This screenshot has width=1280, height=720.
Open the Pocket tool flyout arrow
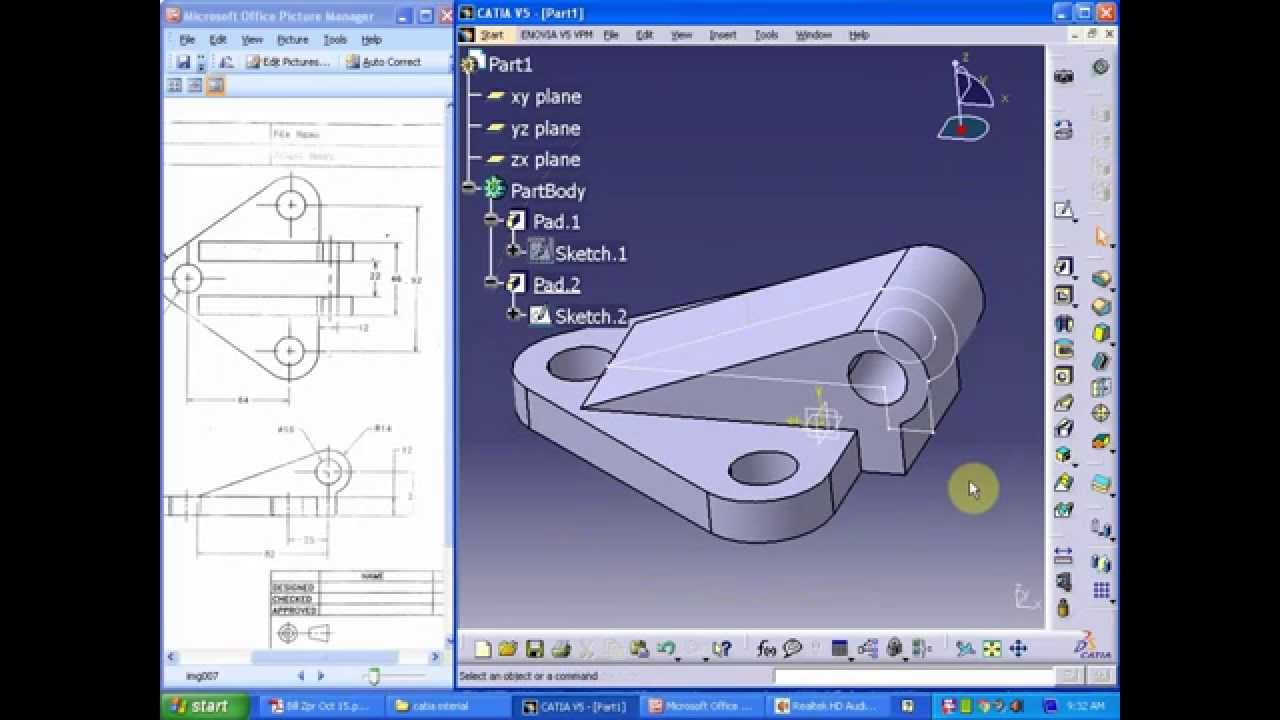tap(1076, 305)
